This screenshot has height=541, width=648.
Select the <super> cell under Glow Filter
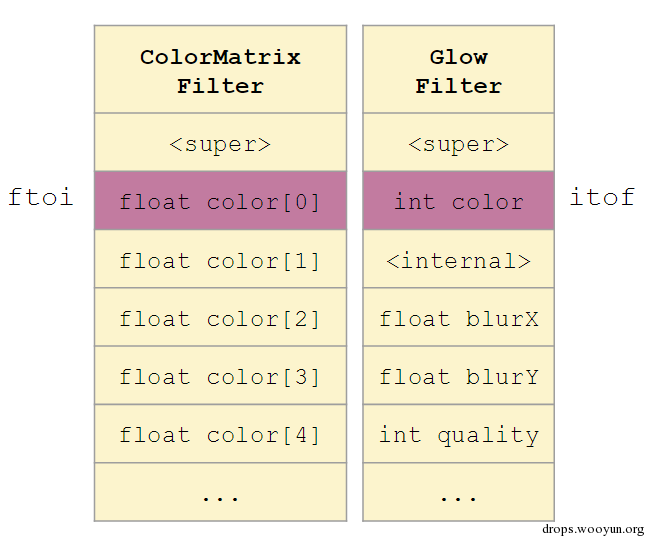pyautogui.click(x=458, y=142)
